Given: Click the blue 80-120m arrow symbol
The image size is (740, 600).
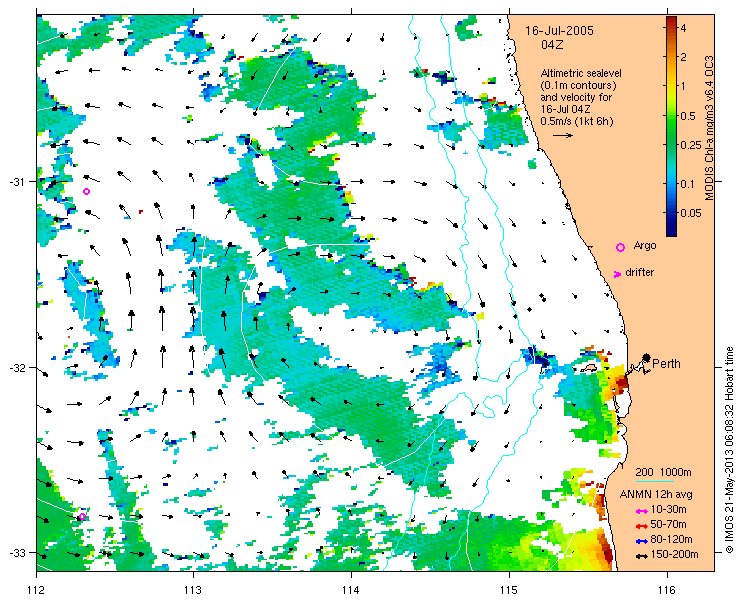Looking at the screenshot, I should [641, 541].
